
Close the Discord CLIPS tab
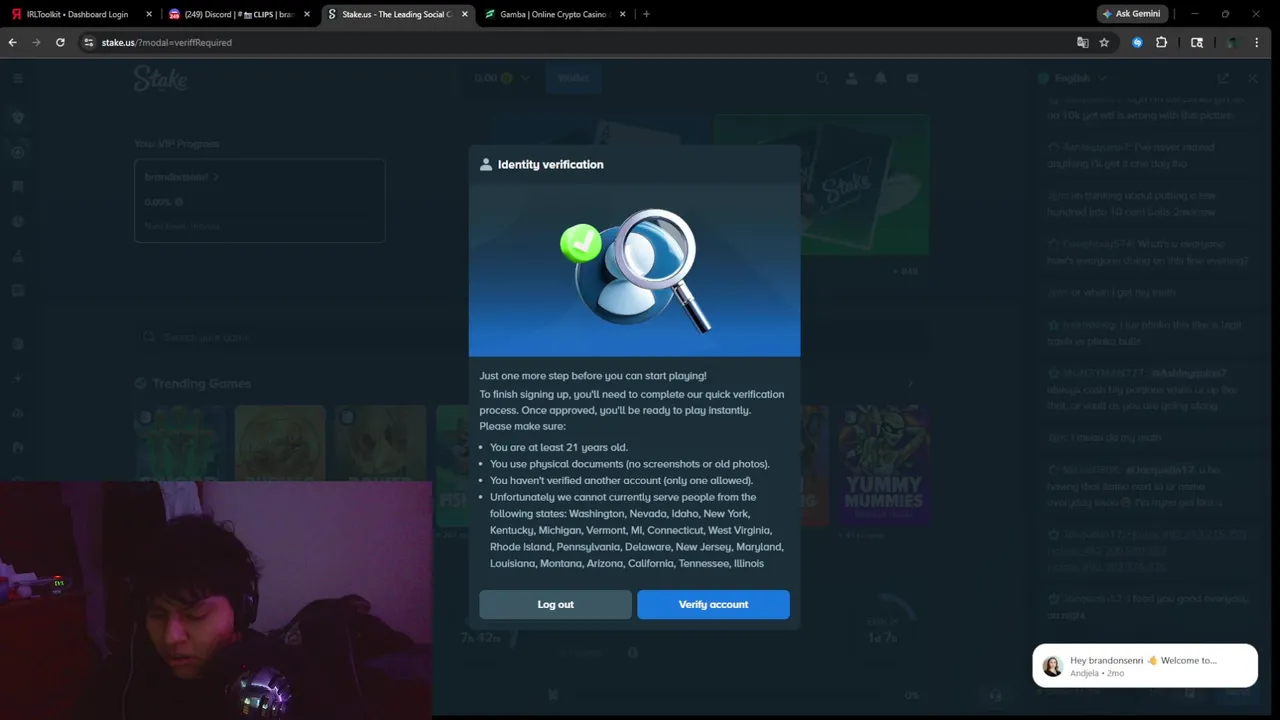(x=307, y=14)
